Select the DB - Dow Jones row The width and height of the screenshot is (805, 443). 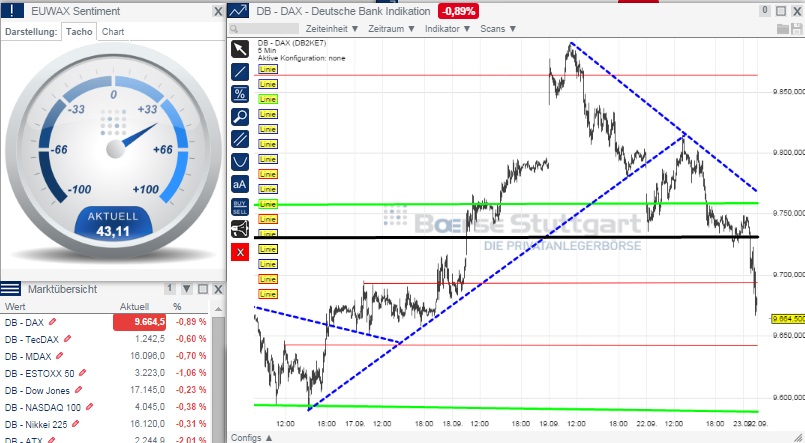pyautogui.click(x=105, y=390)
